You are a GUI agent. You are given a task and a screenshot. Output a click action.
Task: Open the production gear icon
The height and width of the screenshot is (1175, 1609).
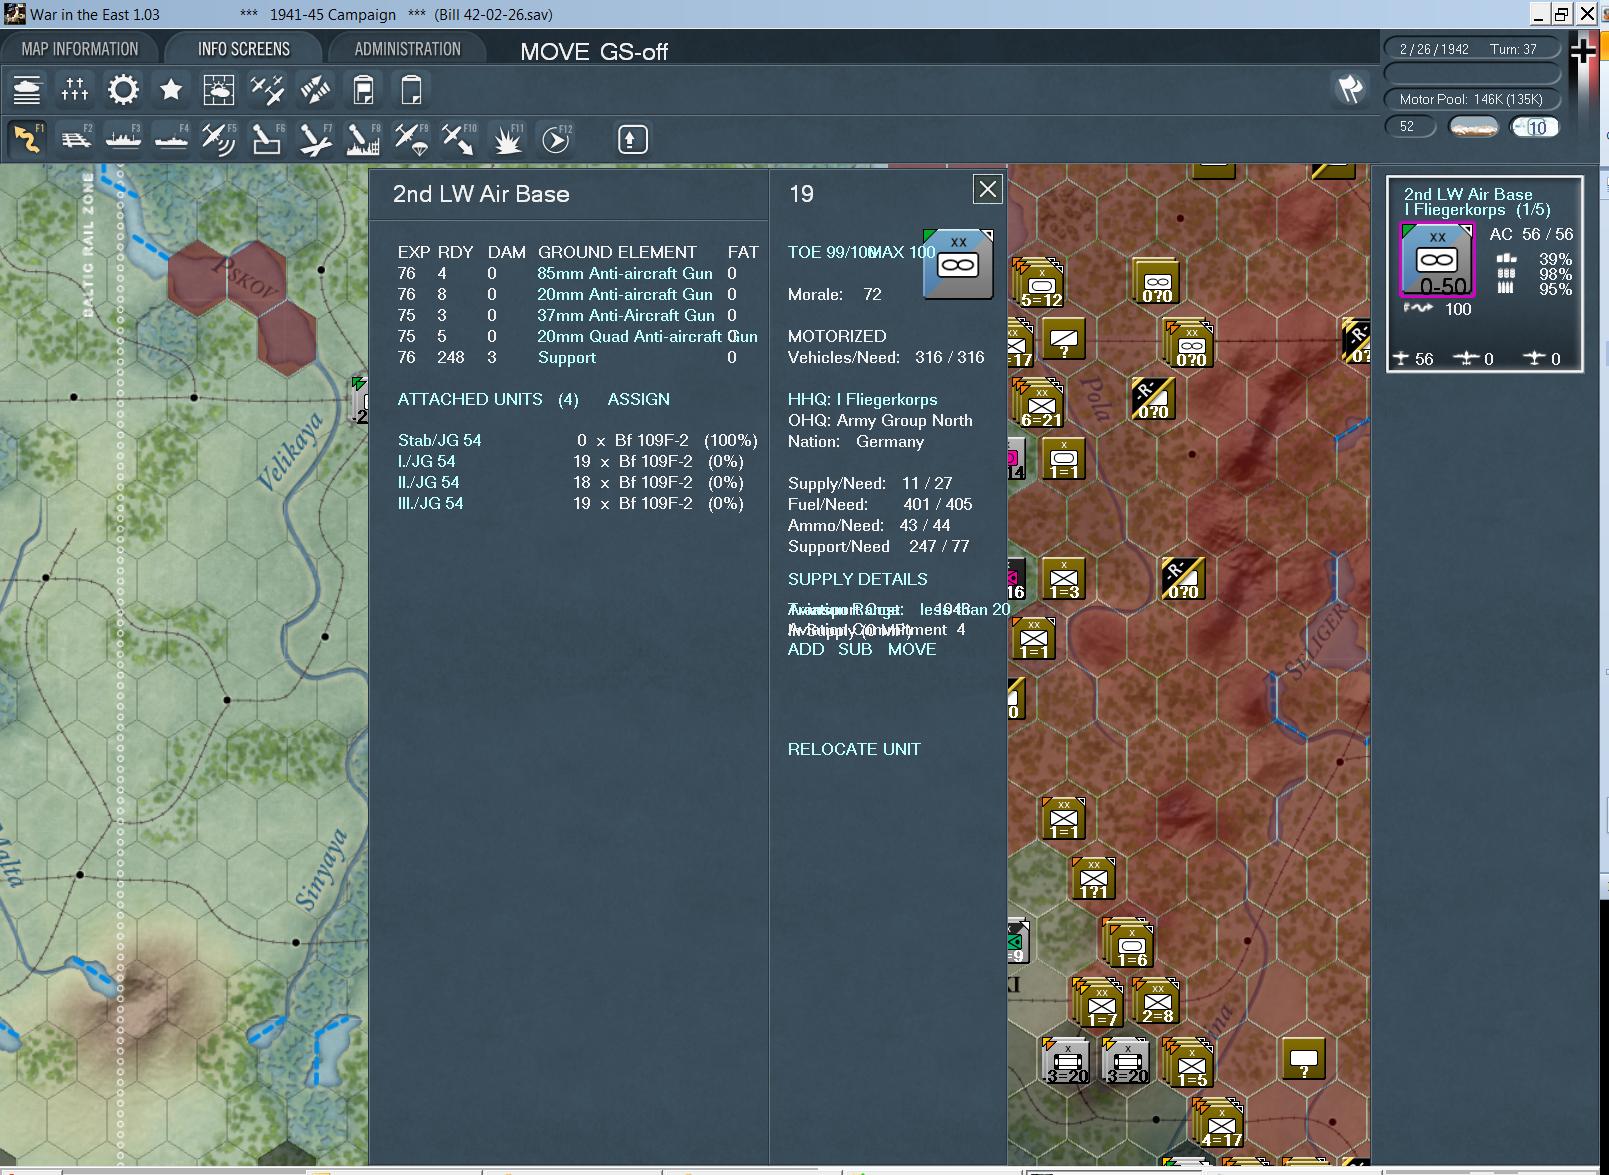pos(123,90)
